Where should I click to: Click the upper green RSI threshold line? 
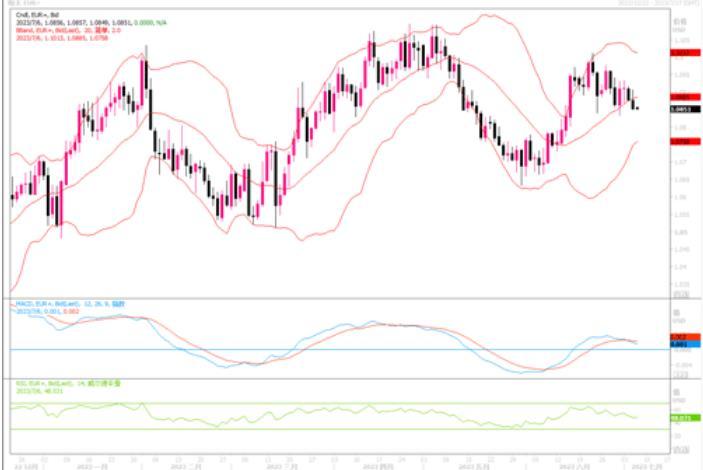tap(300, 404)
